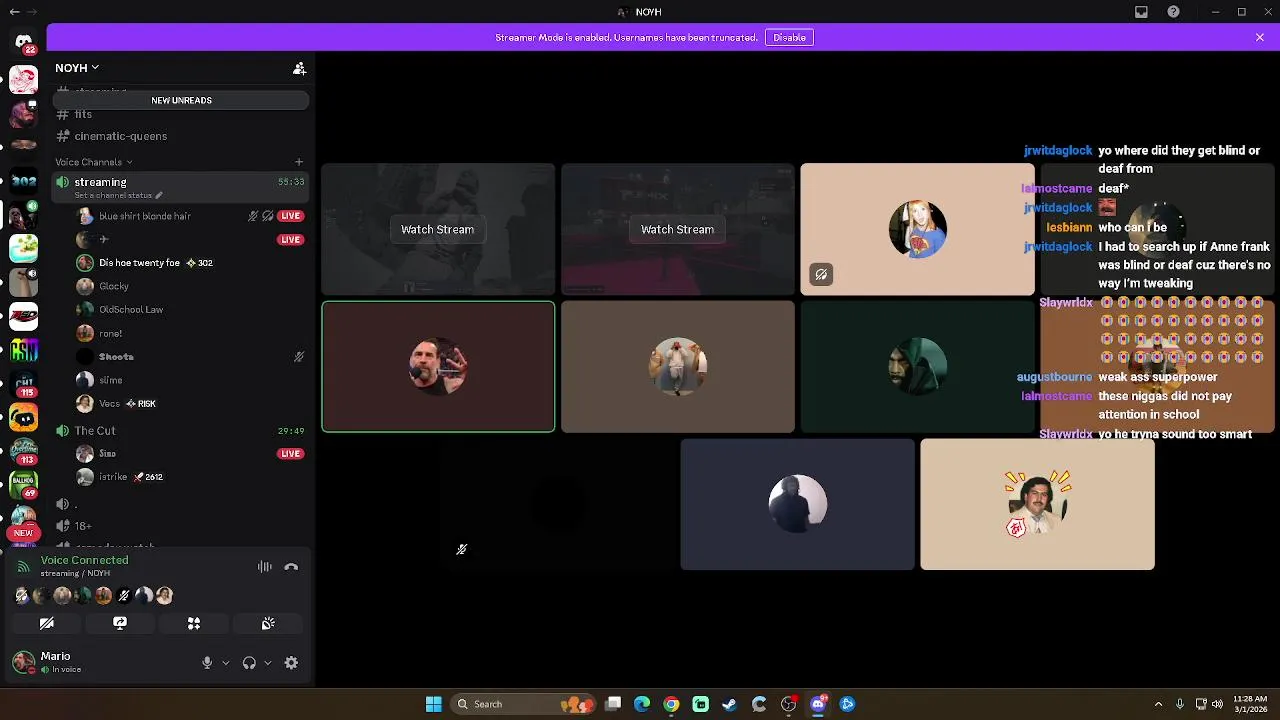Toggle microphone mute in user panel

pos(207,663)
